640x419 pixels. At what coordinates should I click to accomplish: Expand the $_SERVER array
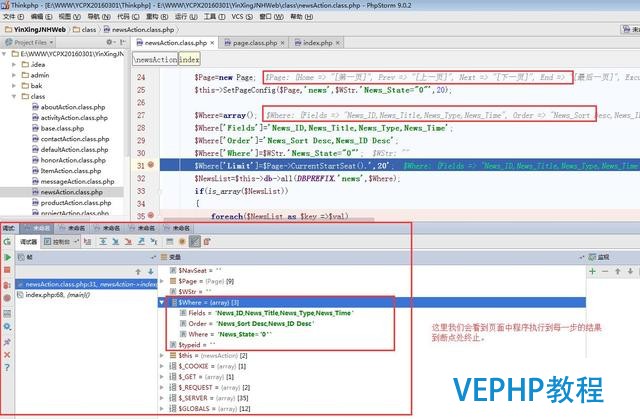point(162,398)
